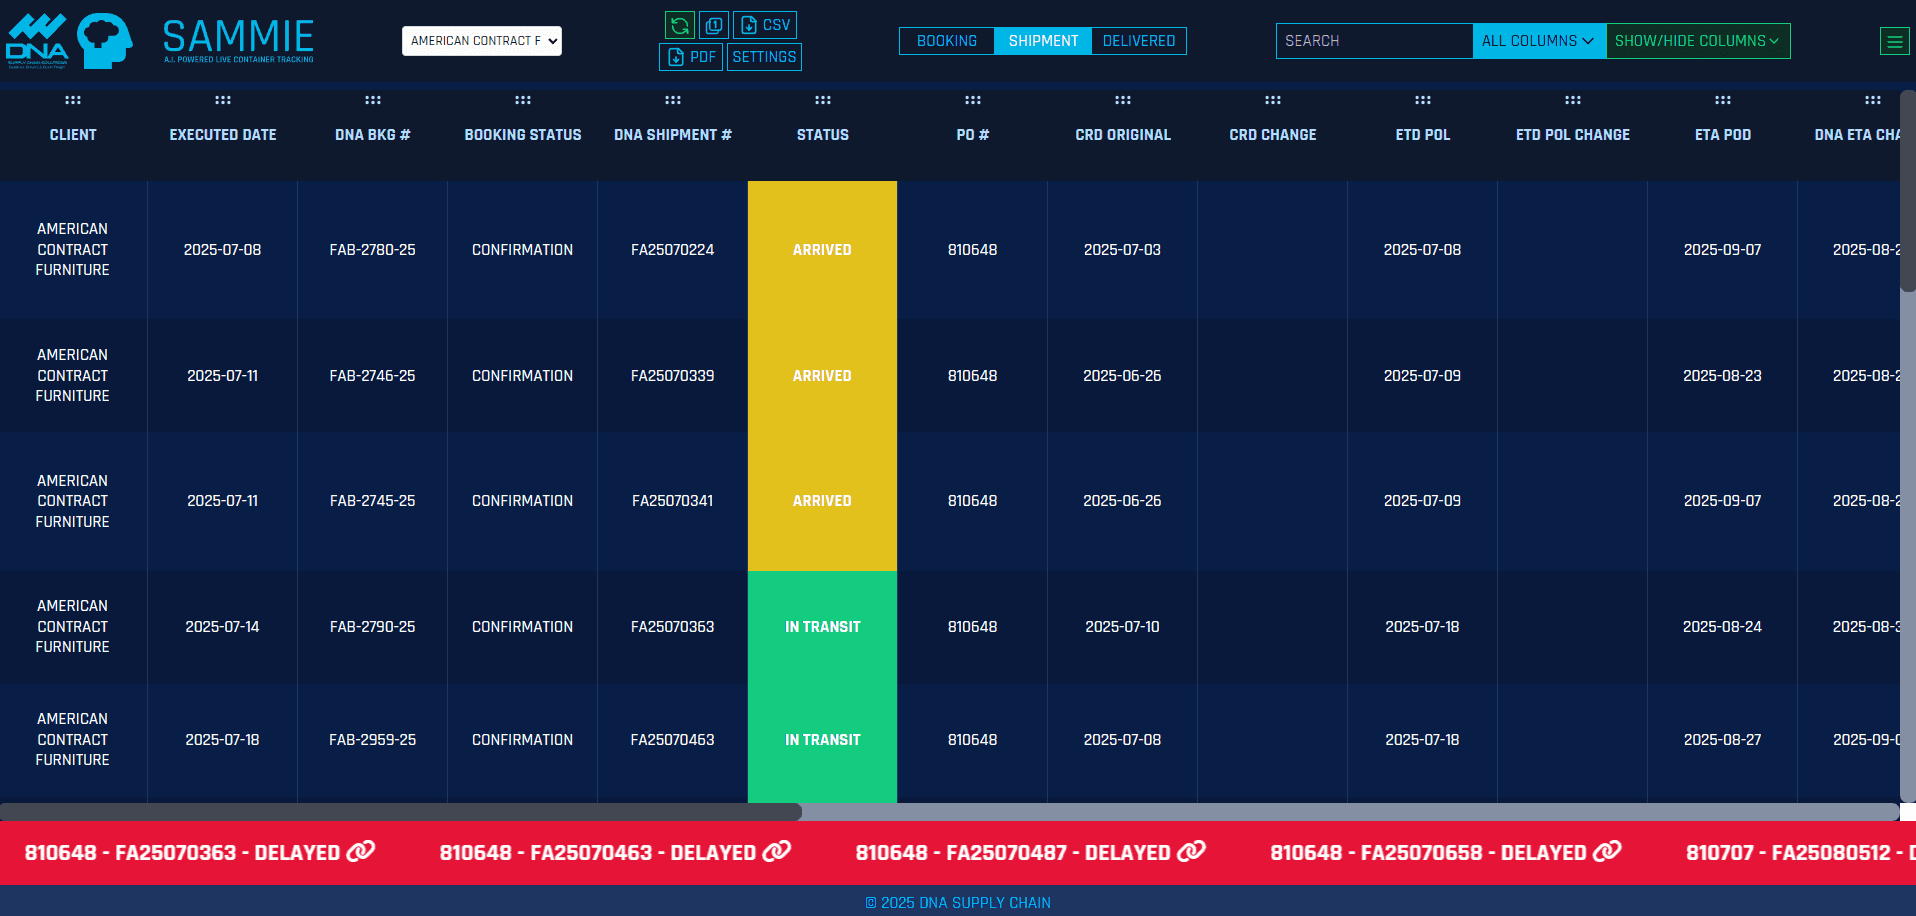This screenshot has width=1916, height=916.
Task: Grab drag handle above DNA SHIPMENT # column
Action: point(673,100)
